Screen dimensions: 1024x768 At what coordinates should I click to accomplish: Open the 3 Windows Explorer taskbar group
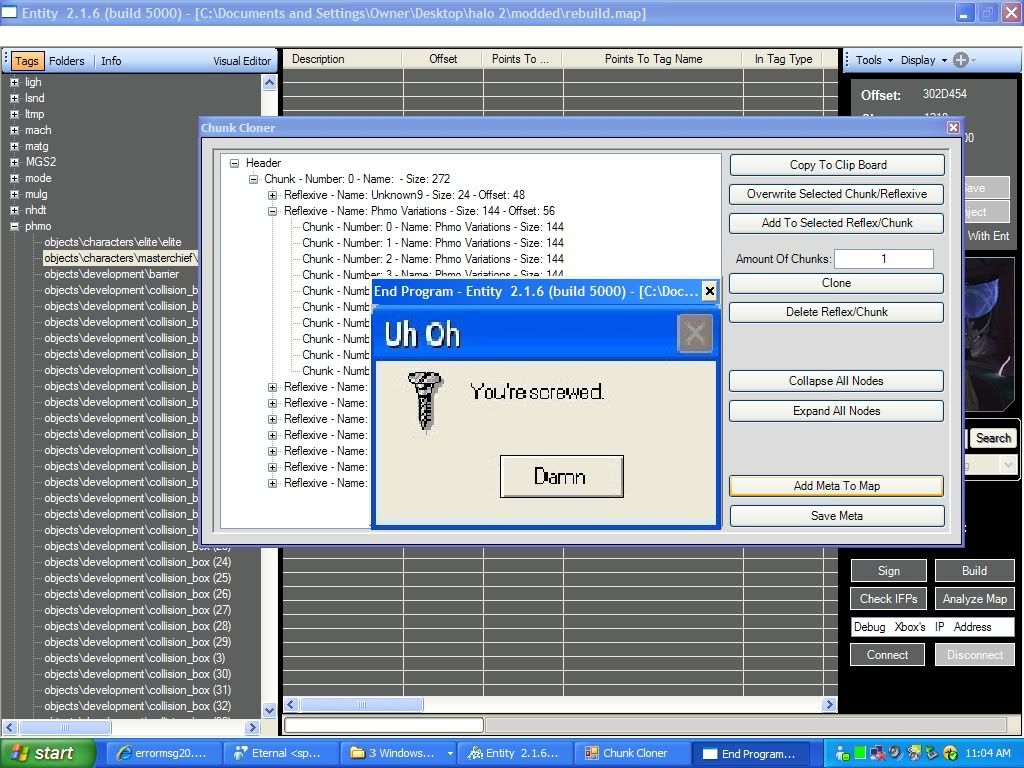(399, 754)
